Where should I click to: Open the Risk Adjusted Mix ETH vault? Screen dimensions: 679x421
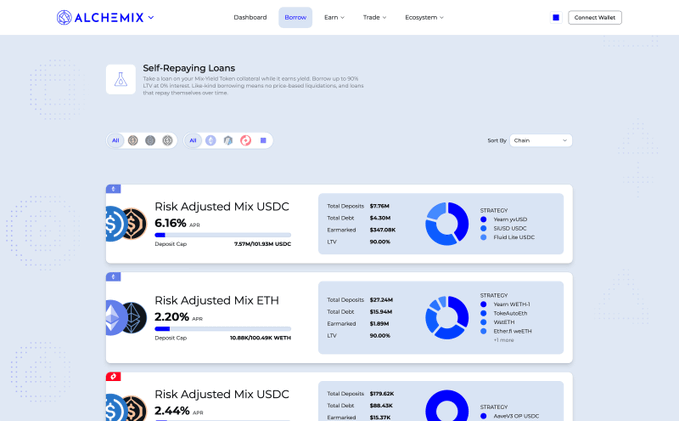217,300
